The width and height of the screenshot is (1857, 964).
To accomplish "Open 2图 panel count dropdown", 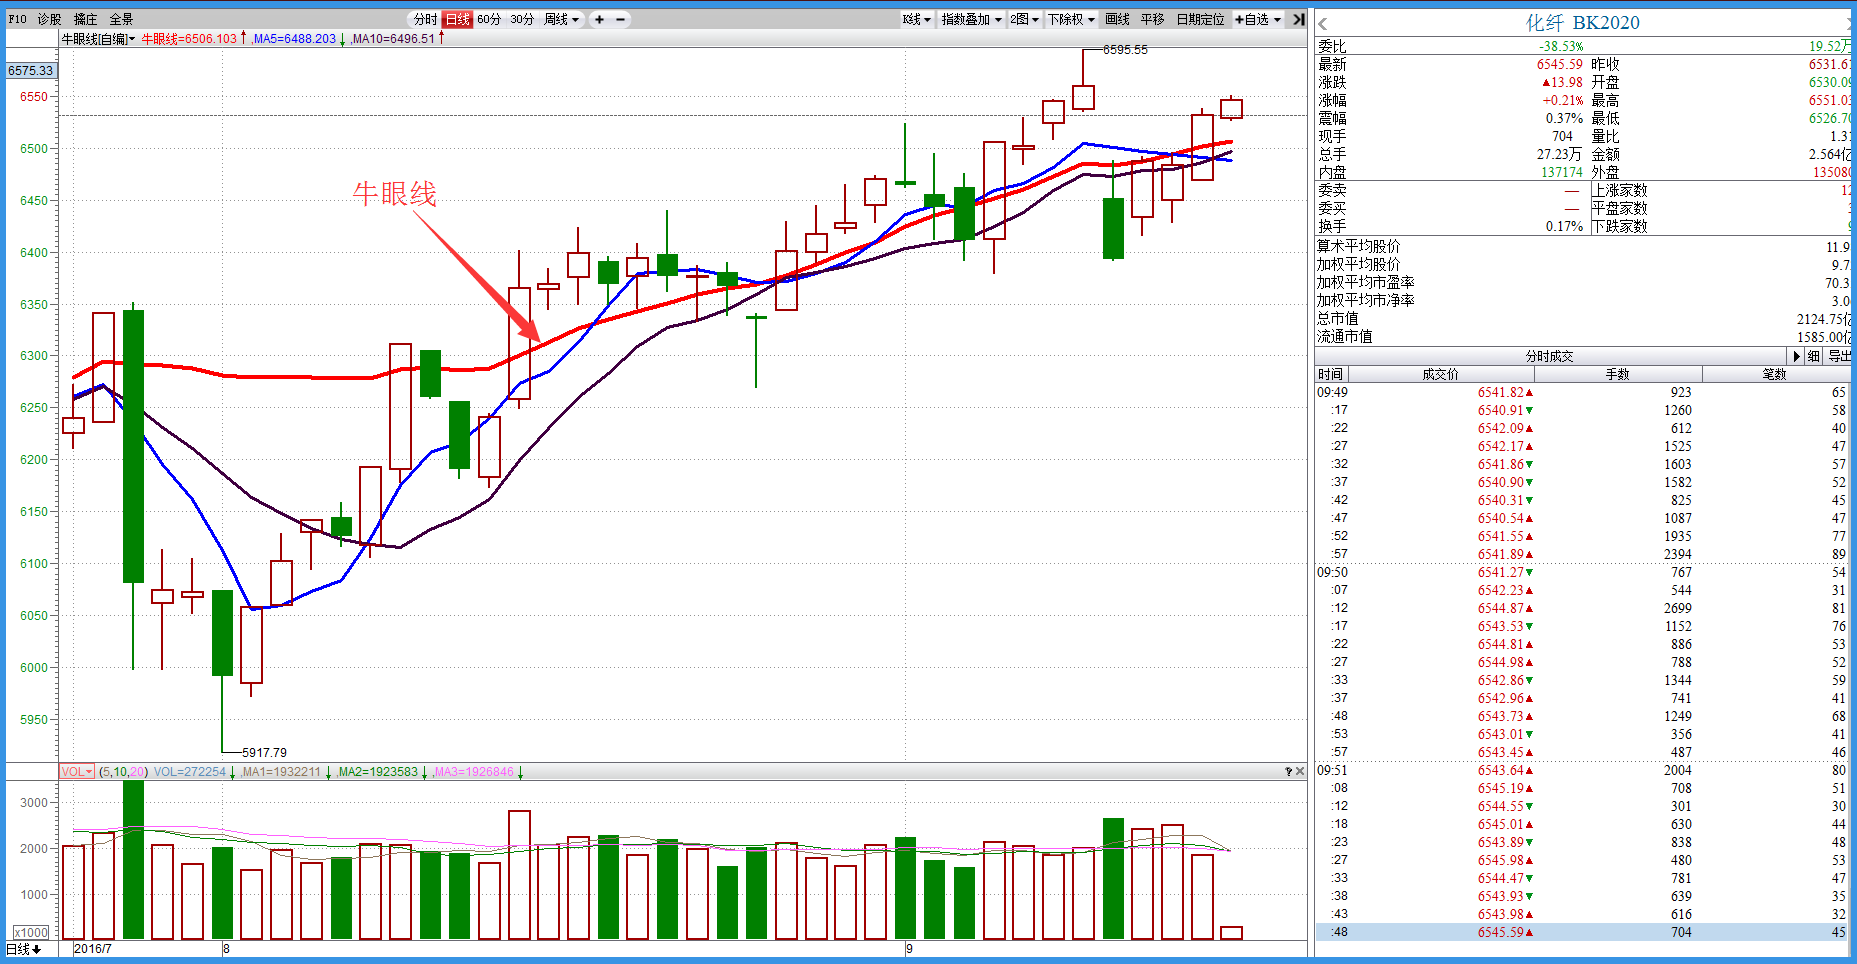I will click(1024, 19).
